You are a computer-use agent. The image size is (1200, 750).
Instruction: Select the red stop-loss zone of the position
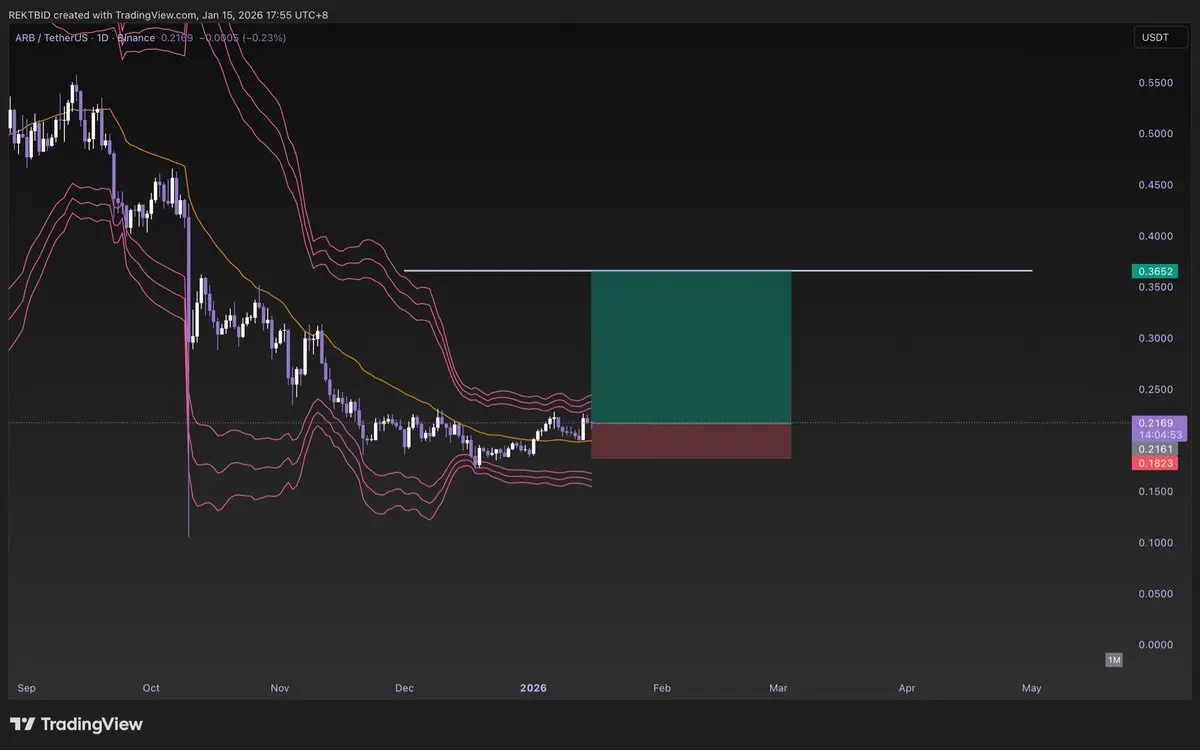(691, 441)
